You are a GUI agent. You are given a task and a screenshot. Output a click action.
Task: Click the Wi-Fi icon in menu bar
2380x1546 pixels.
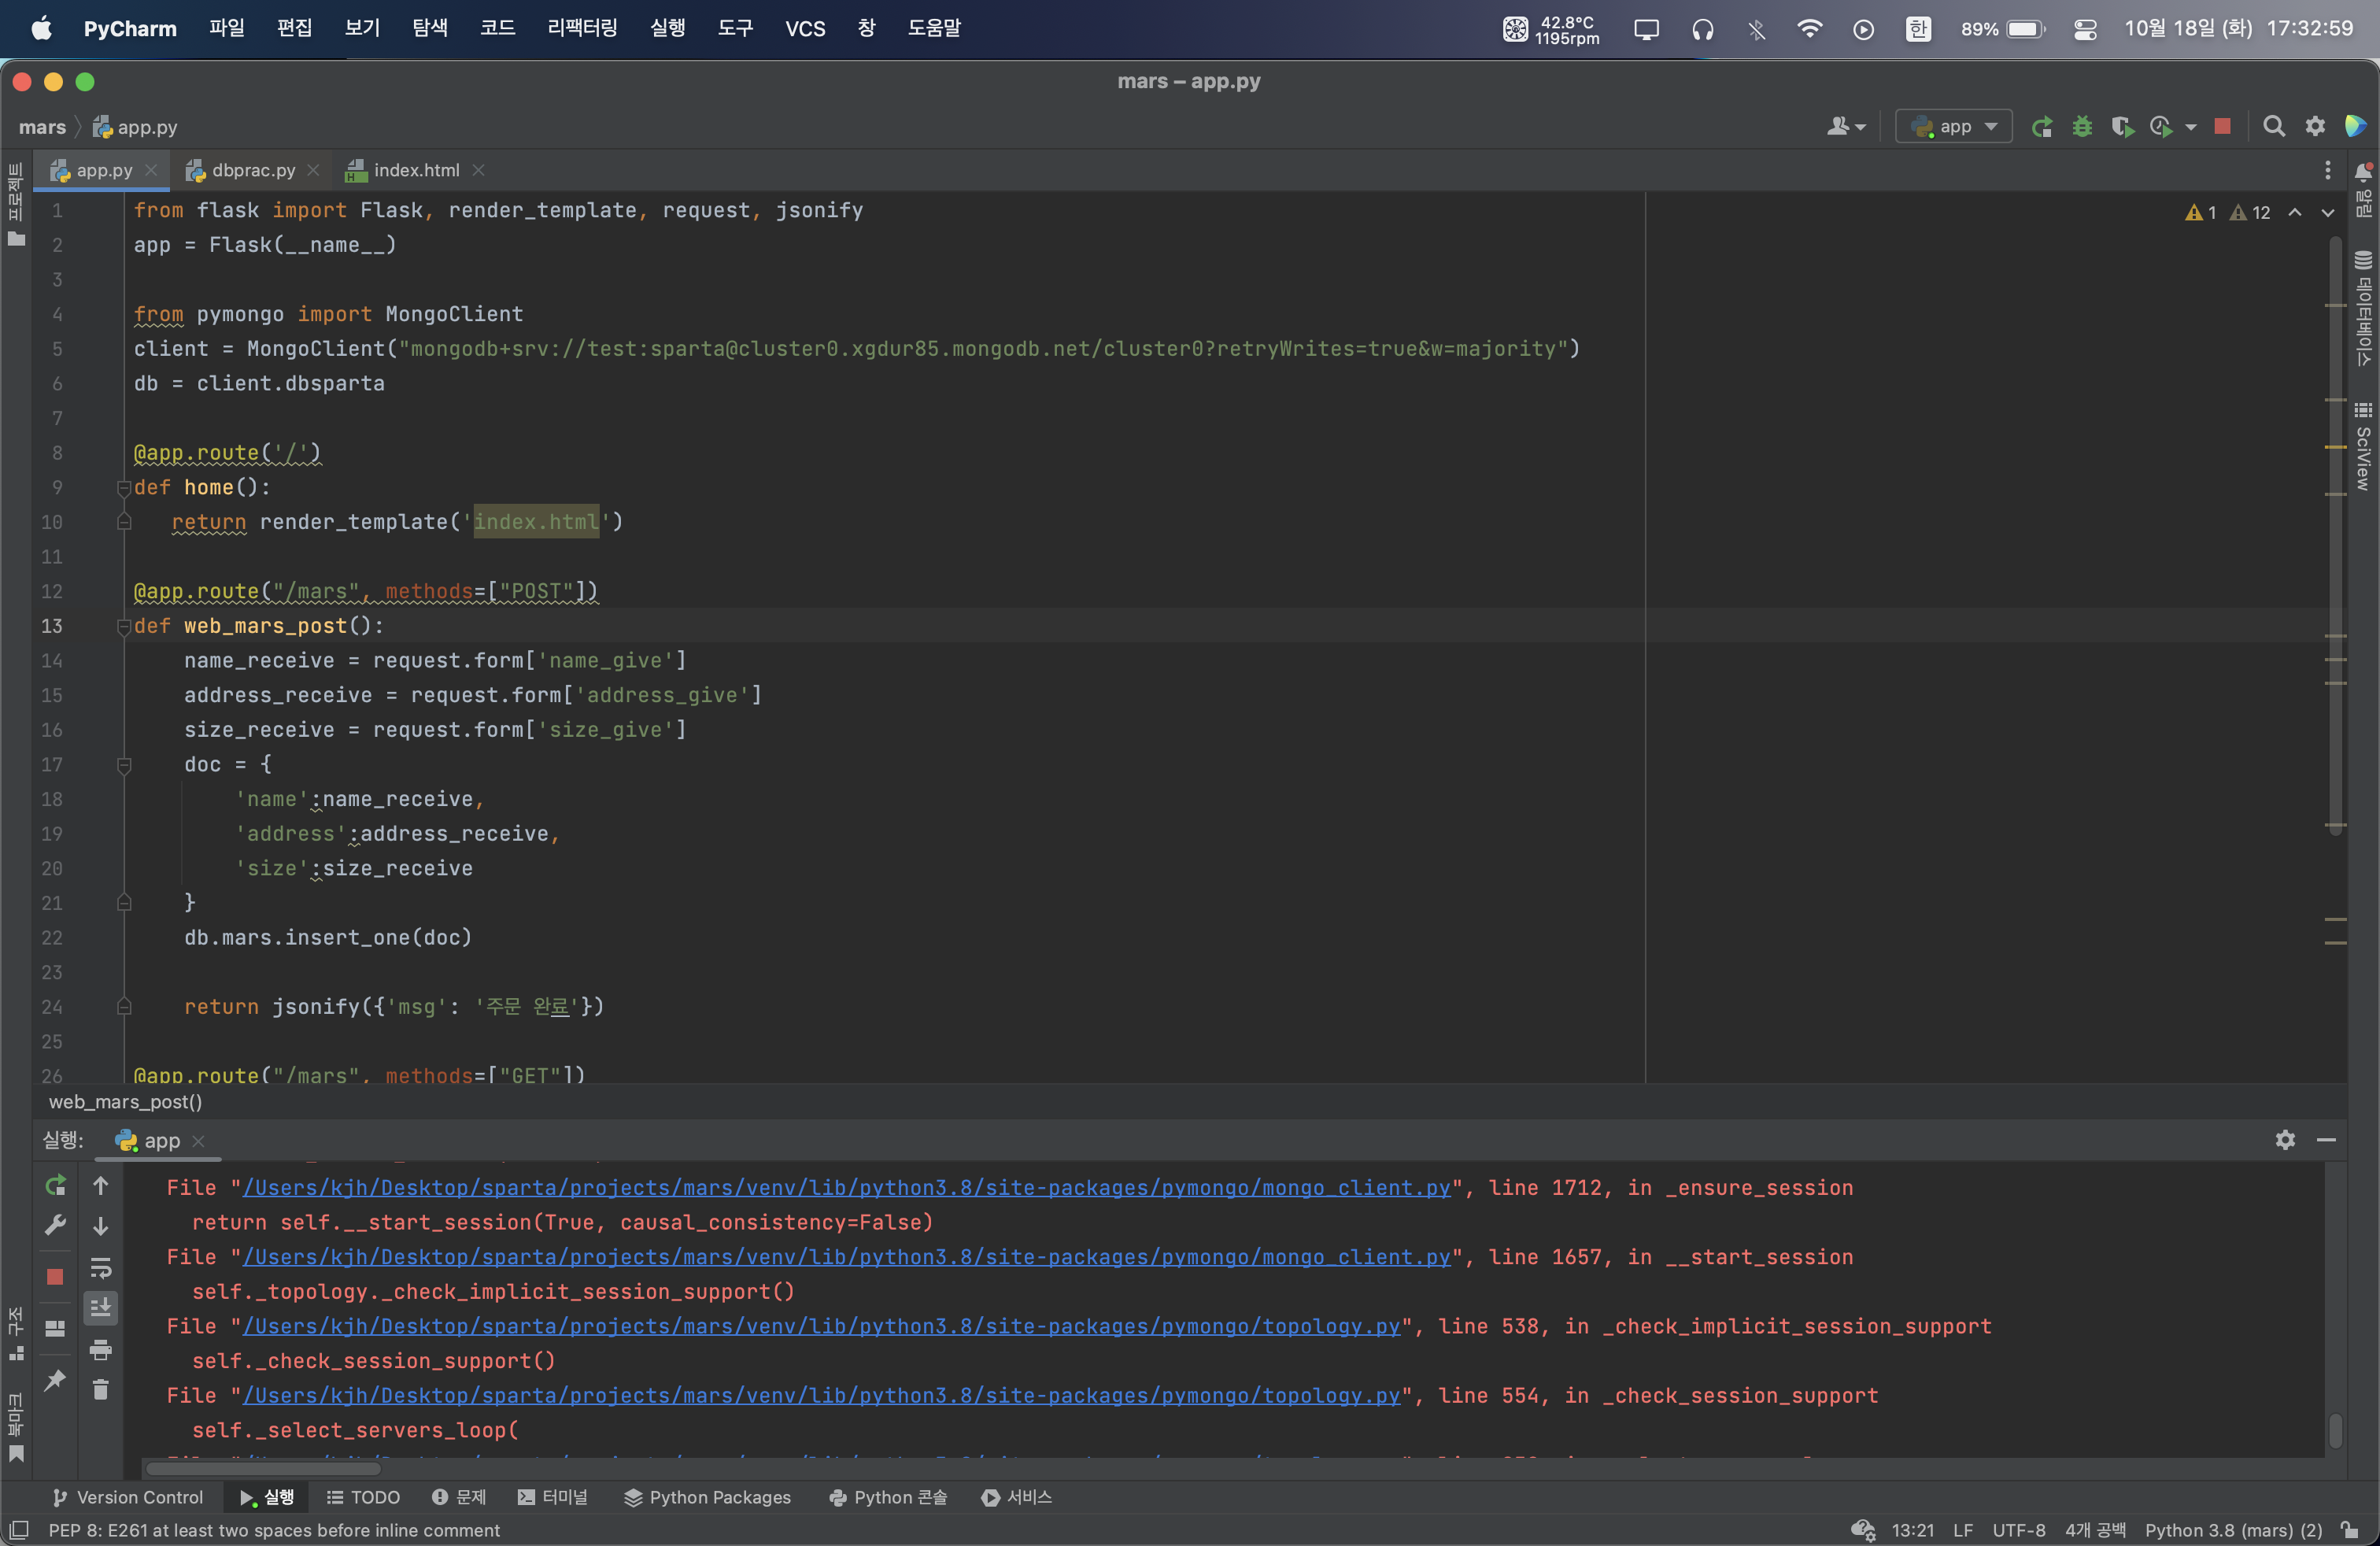point(1809,29)
